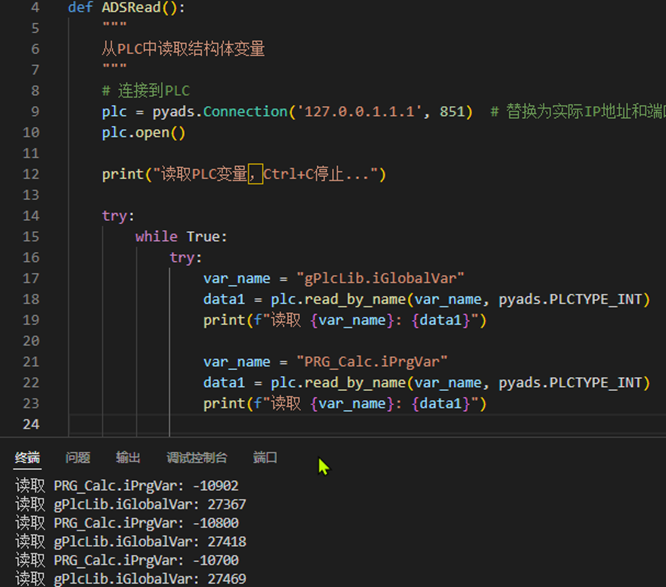The image size is (666, 587).
Task: Click the "gPlcLib.iGlobalVar" string literal
Action: [x=372, y=278]
